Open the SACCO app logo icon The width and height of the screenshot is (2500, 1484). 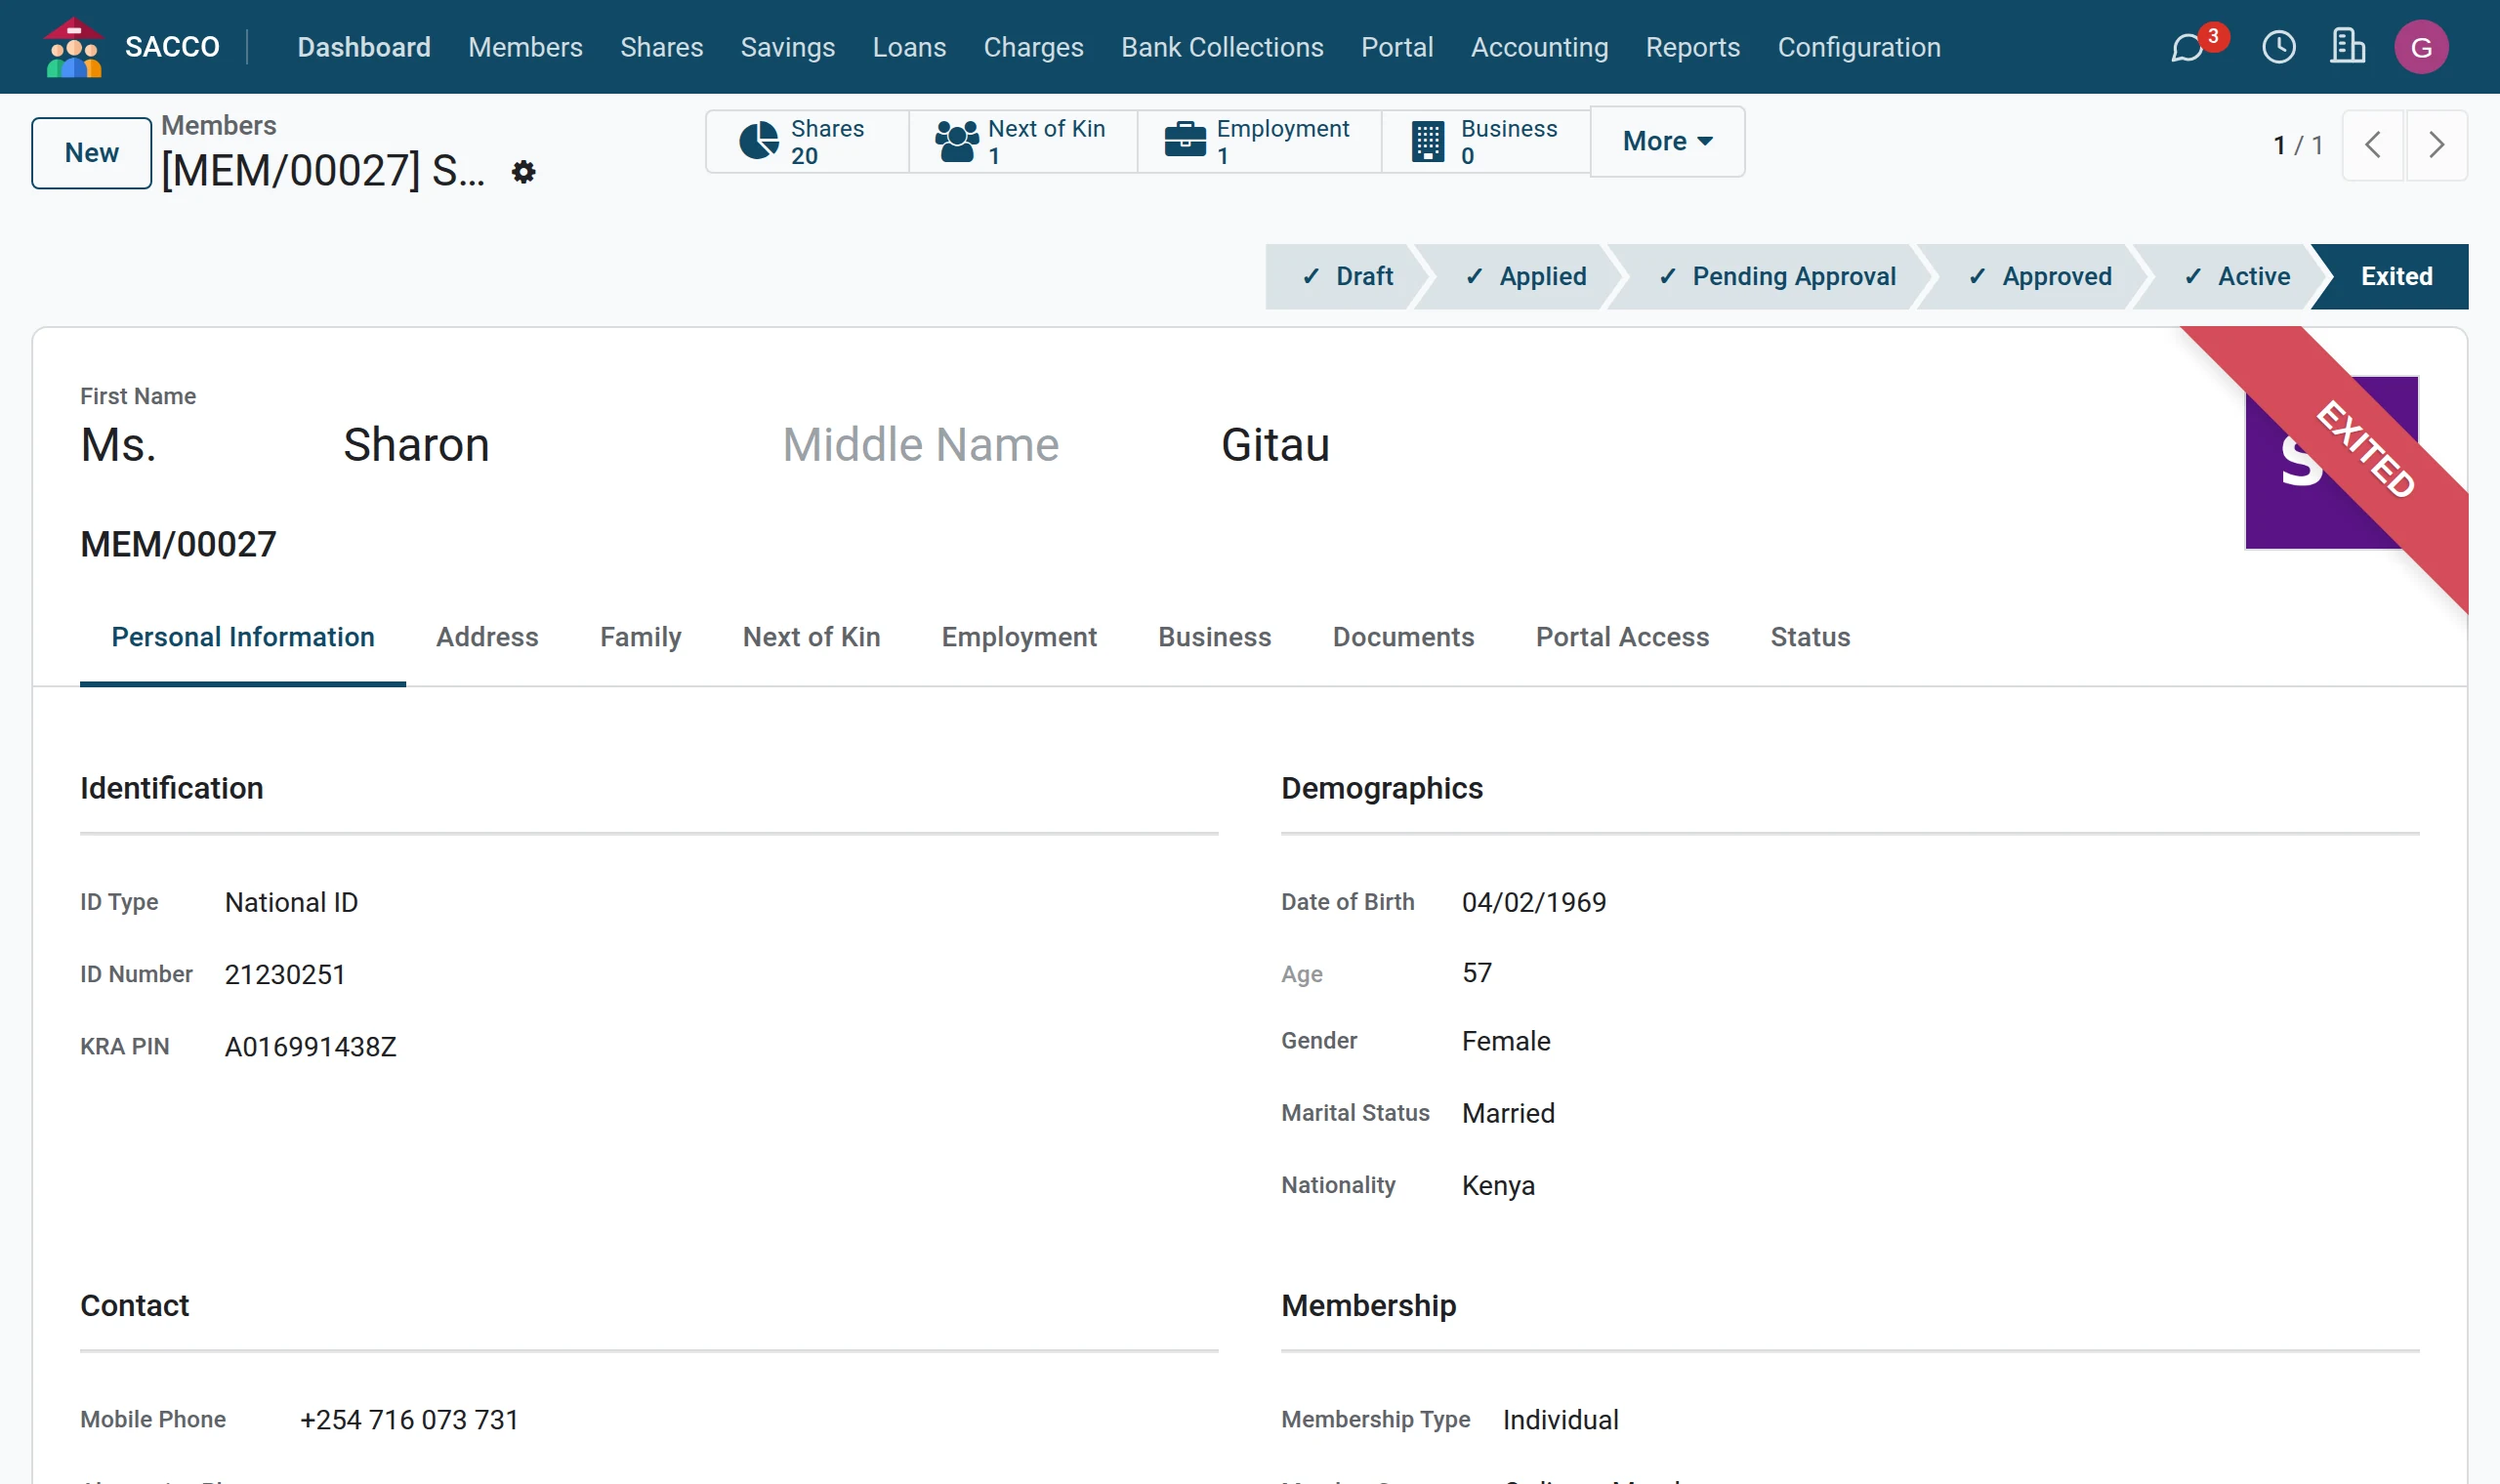[74, 47]
